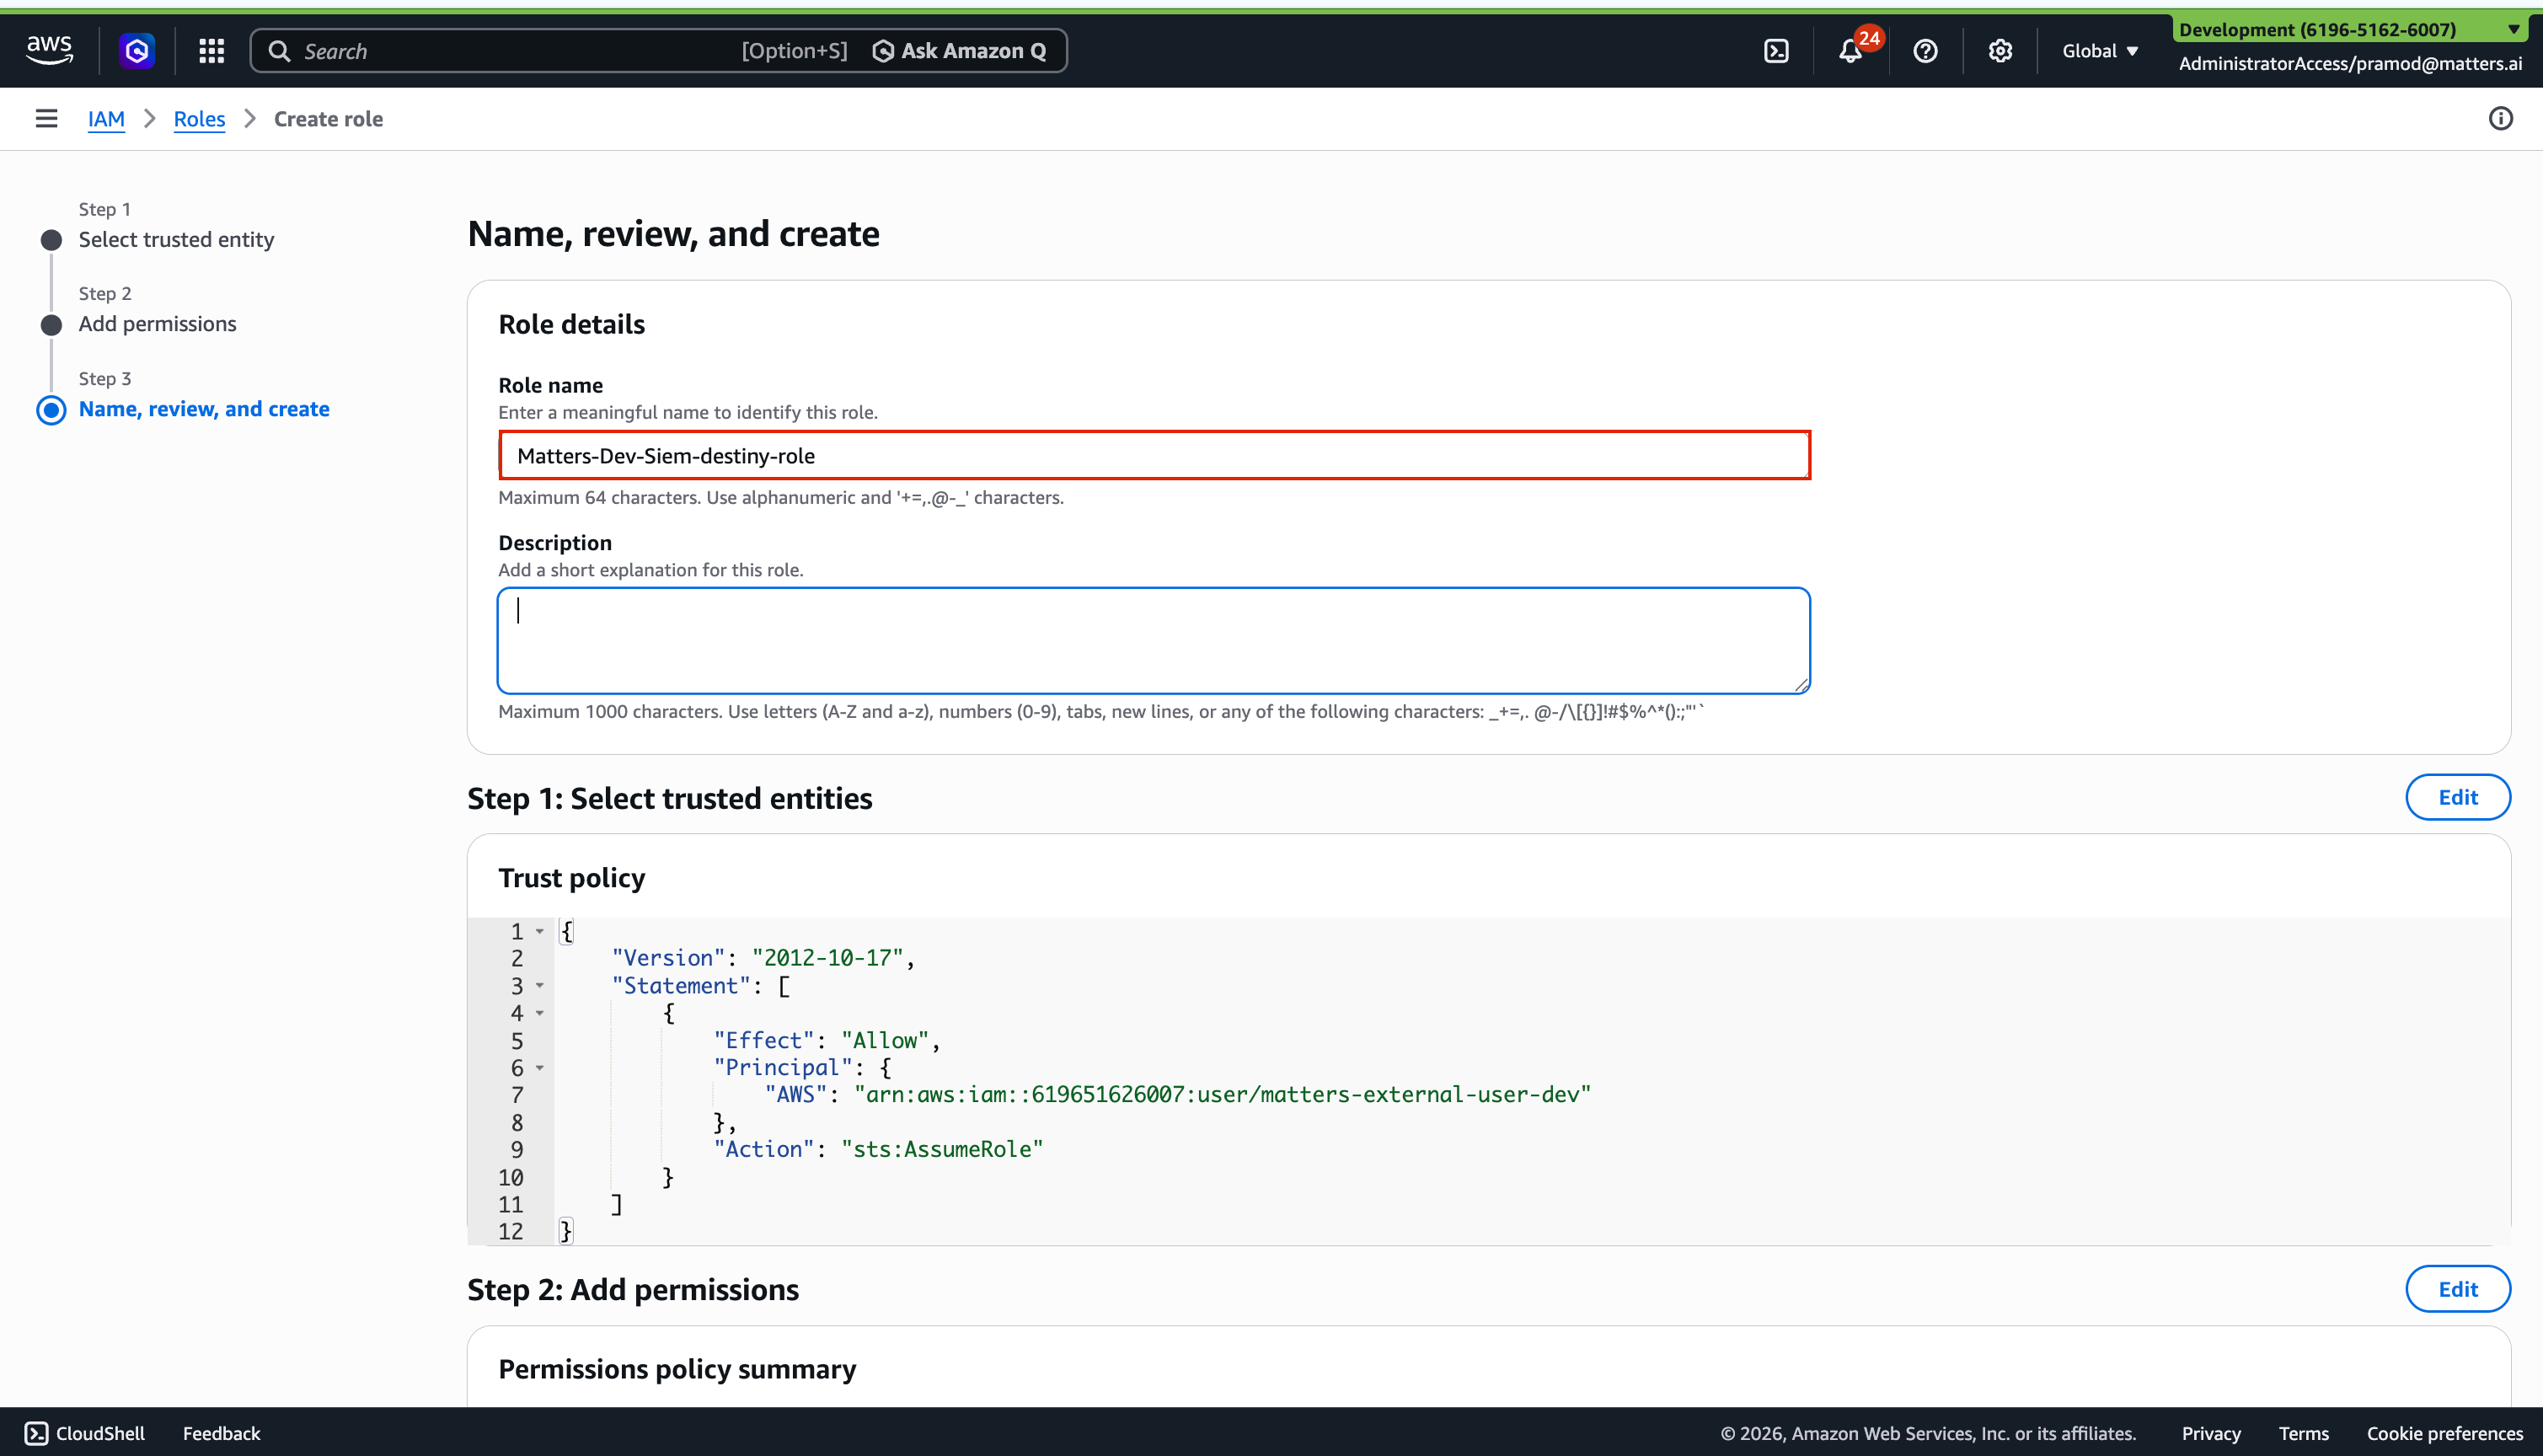Collapse the Statement array fold arrow
This screenshot has height=1456, width=2543.
(x=540, y=986)
